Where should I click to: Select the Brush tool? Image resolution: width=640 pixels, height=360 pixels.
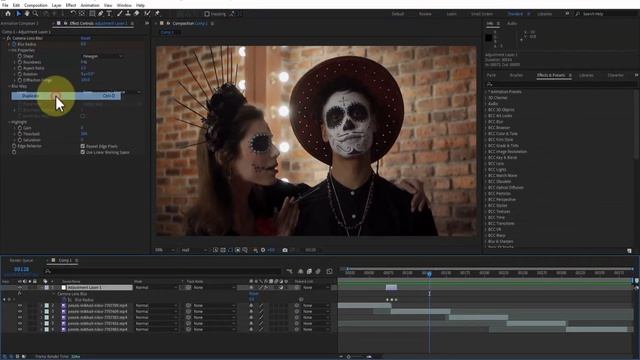[x=120, y=13]
